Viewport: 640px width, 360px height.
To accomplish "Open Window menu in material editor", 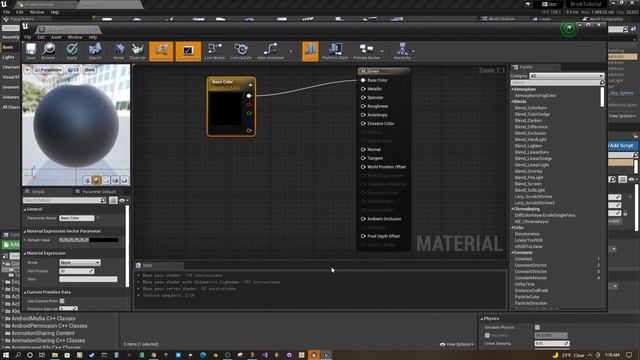I will coord(75,37).
